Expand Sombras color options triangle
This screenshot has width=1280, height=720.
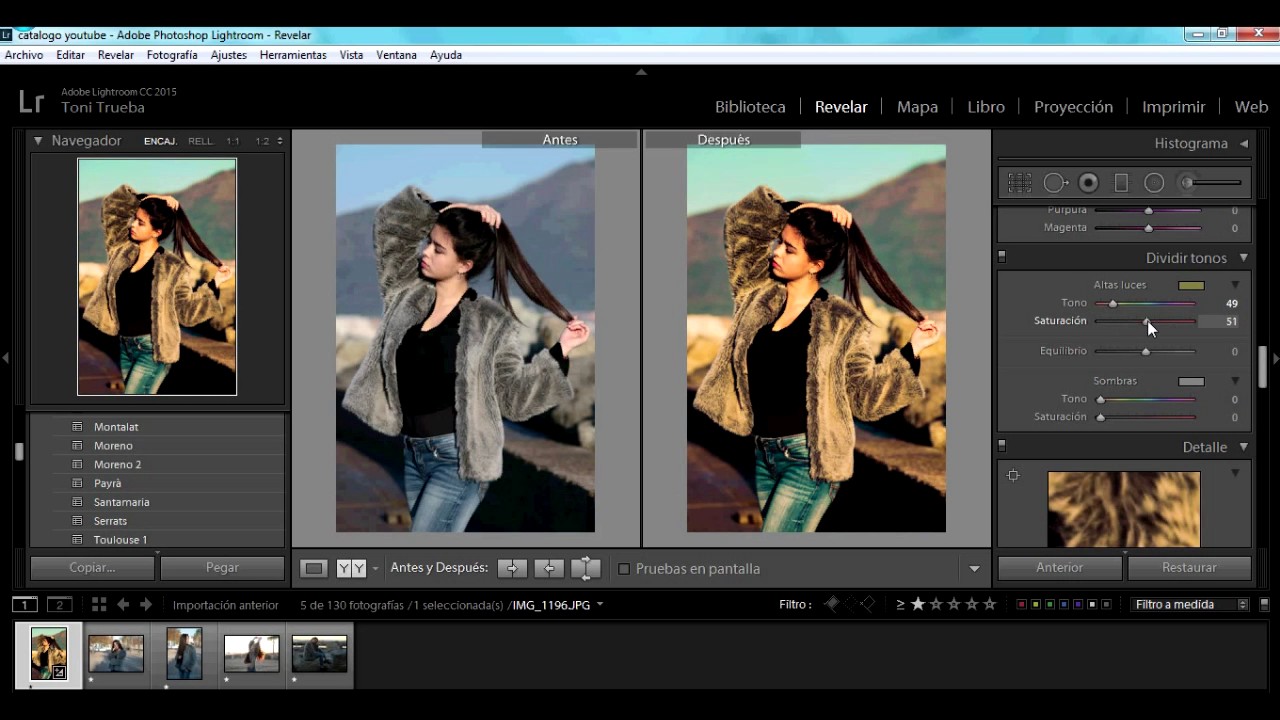[1236, 381]
